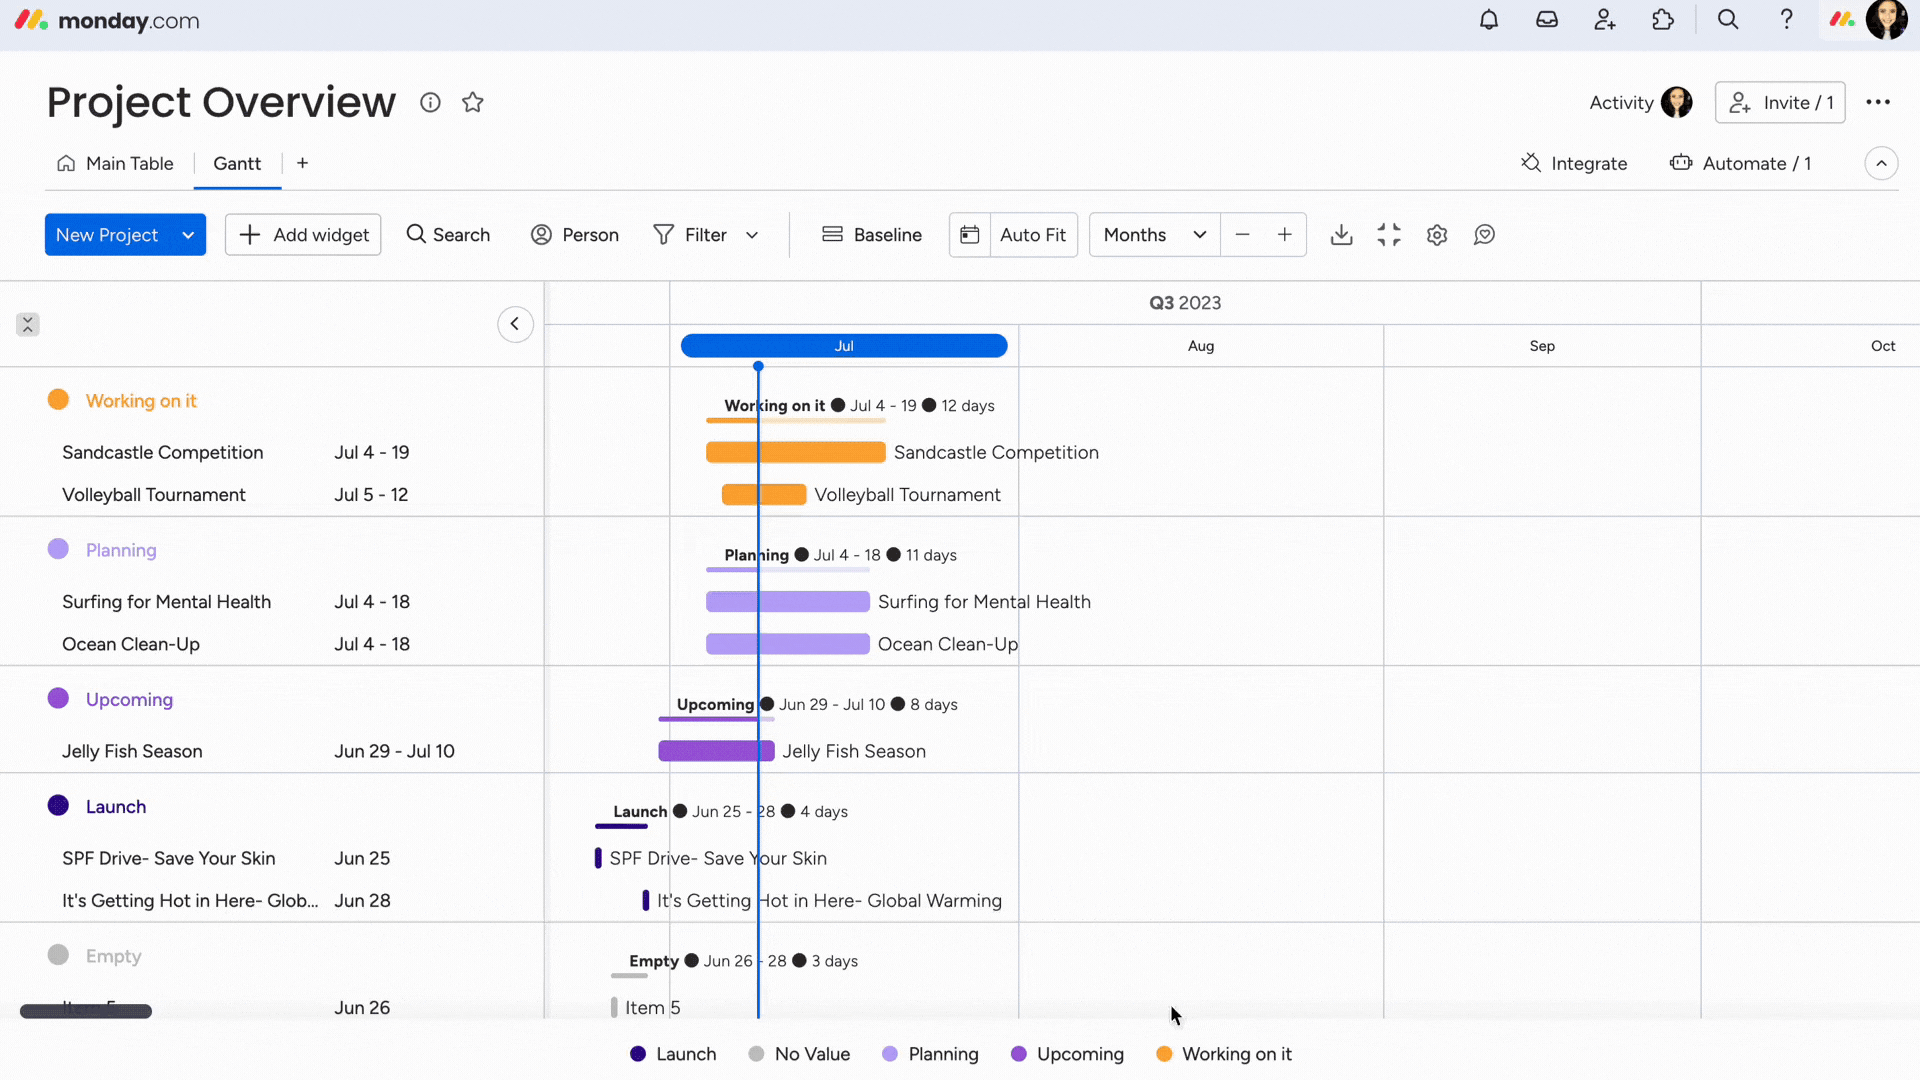The width and height of the screenshot is (1920, 1080).
Task: Open the inbox tray icon
Action: coord(1547,20)
